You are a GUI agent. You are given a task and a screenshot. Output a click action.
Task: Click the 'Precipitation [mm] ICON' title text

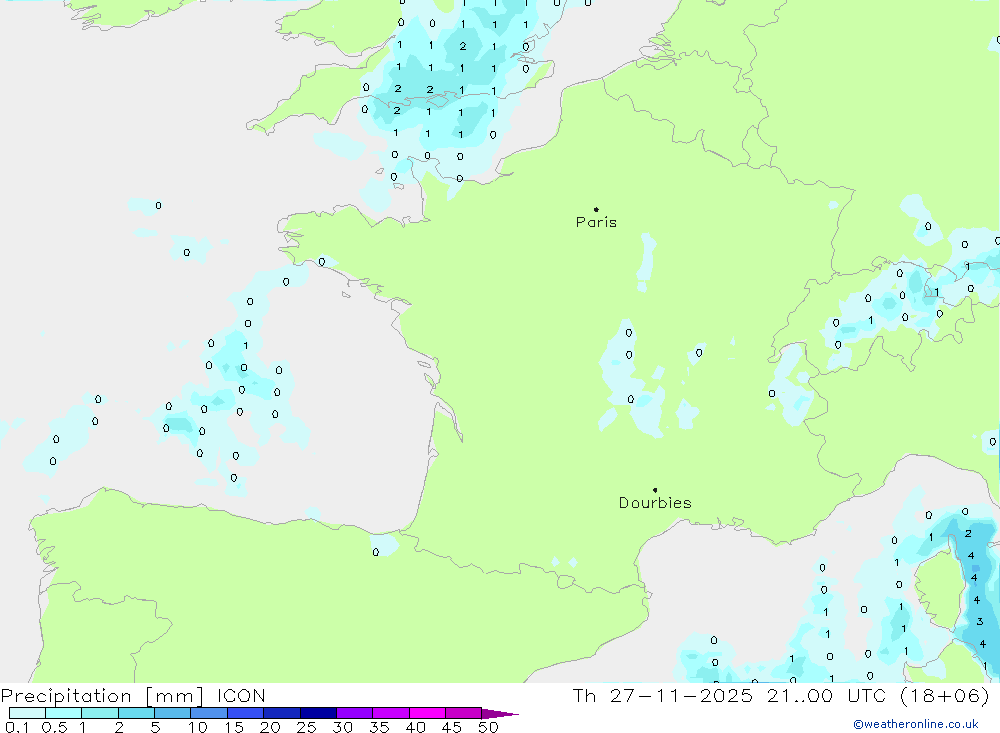tap(133, 696)
